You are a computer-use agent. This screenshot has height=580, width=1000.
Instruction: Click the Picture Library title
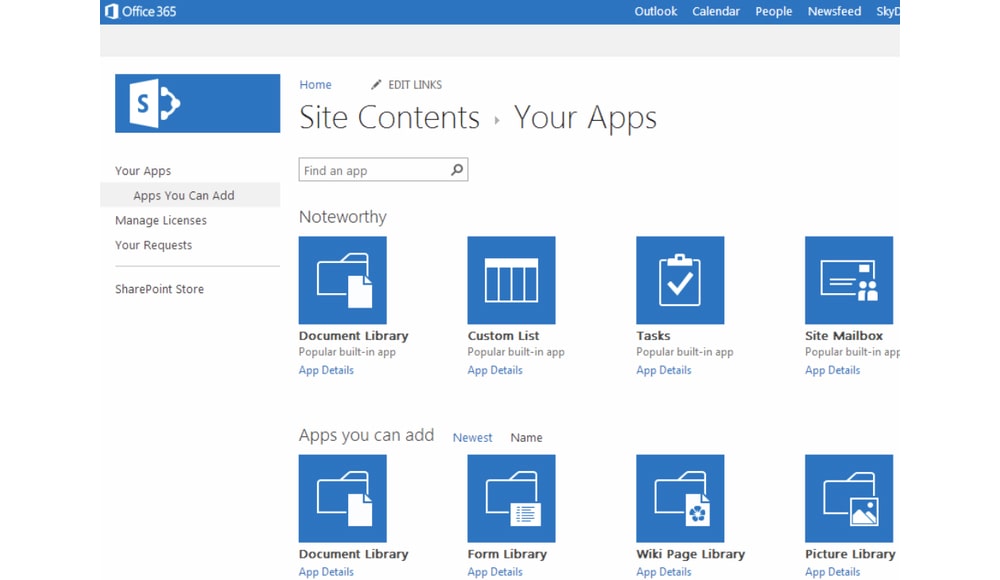850,554
